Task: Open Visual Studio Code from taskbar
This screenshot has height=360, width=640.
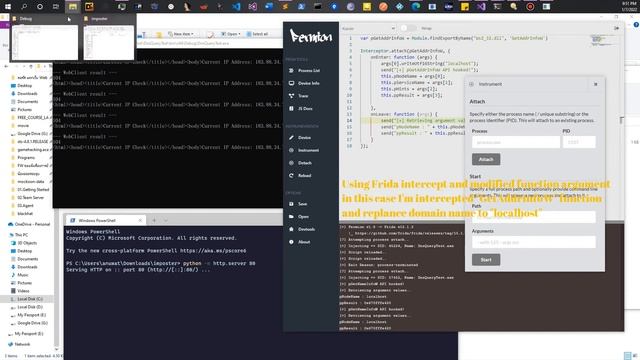Action: (x=236, y=7)
